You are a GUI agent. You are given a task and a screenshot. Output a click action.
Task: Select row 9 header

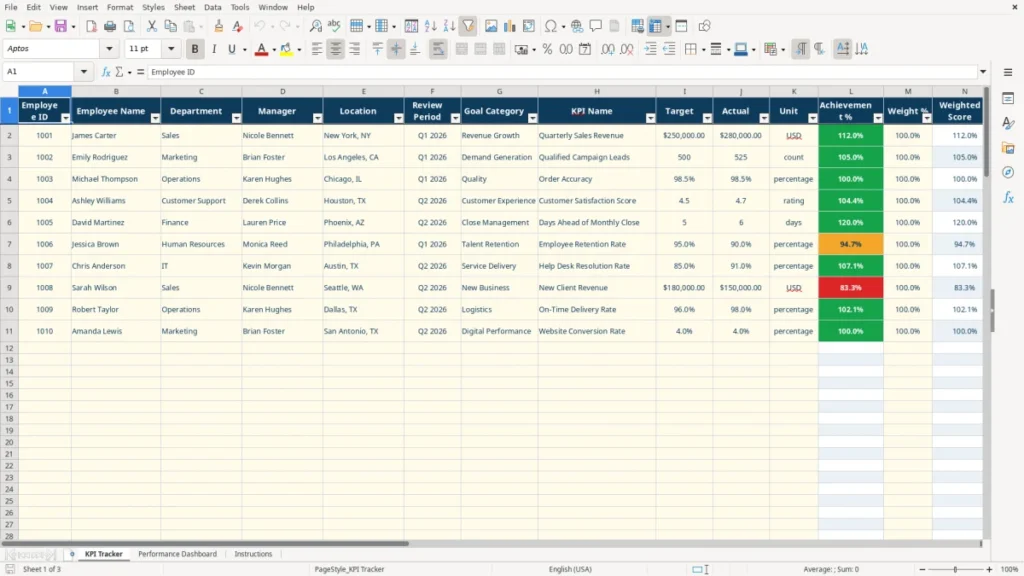(9, 287)
